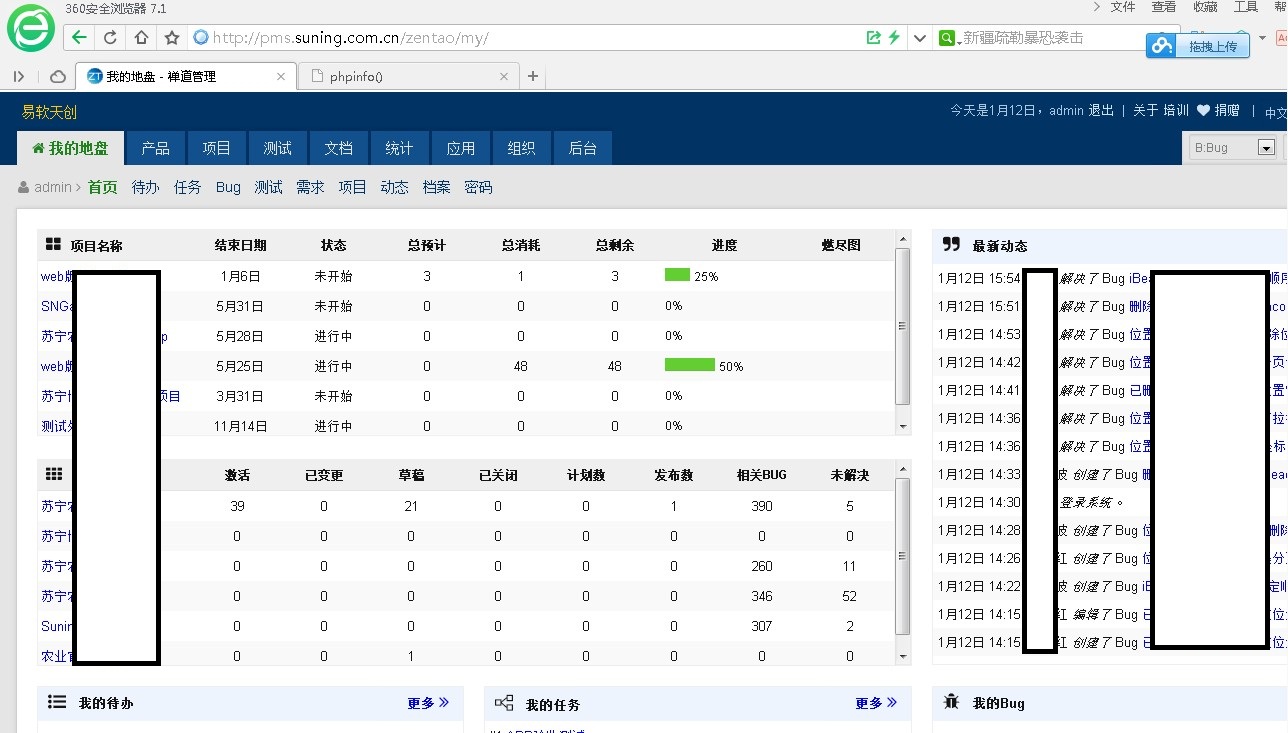Click the icon beside 我的任务

(x=504, y=703)
